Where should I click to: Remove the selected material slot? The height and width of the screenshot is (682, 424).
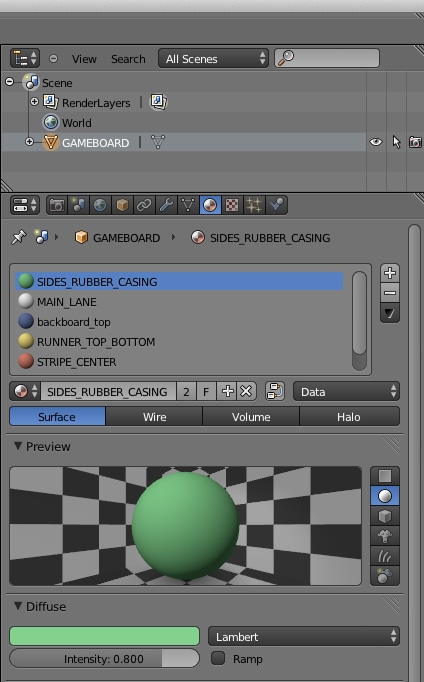coord(390,293)
